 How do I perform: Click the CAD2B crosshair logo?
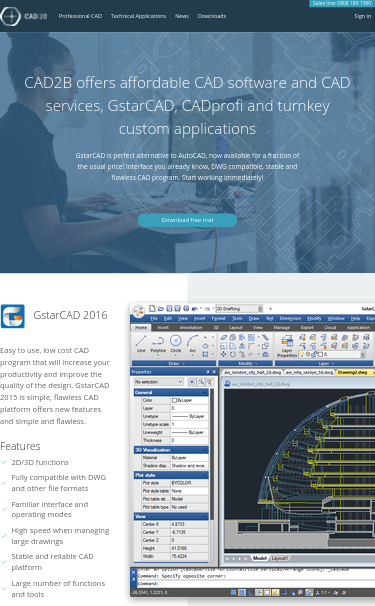(10, 16)
